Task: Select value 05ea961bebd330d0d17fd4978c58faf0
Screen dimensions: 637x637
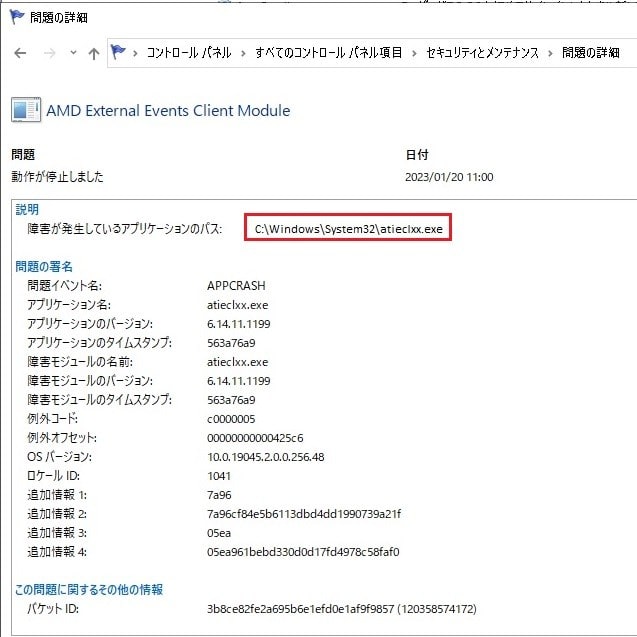Action: [x=303, y=552]
